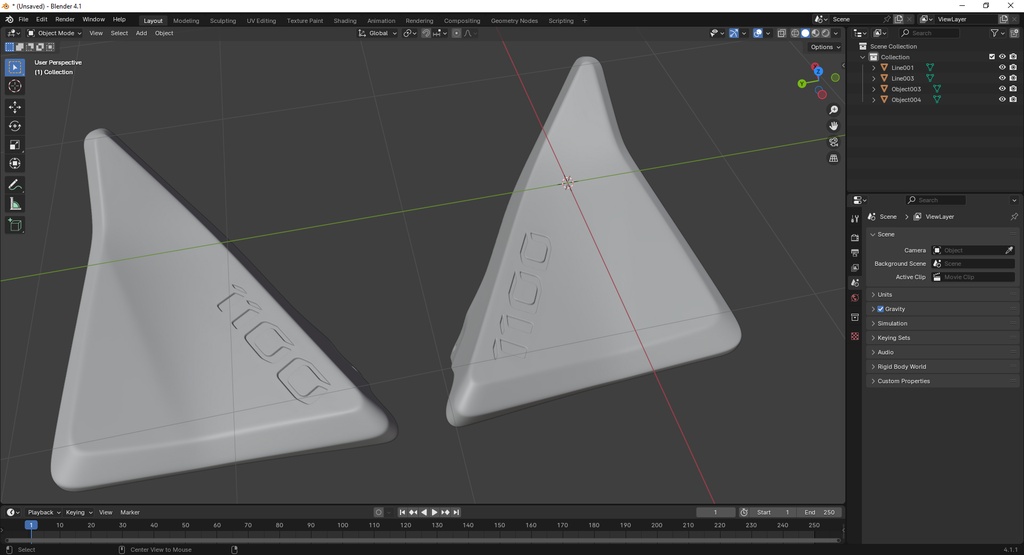Switch to orthographic grid view icon
The width and height of the screenshot is (1024, 555).
(x=833, y=159)
